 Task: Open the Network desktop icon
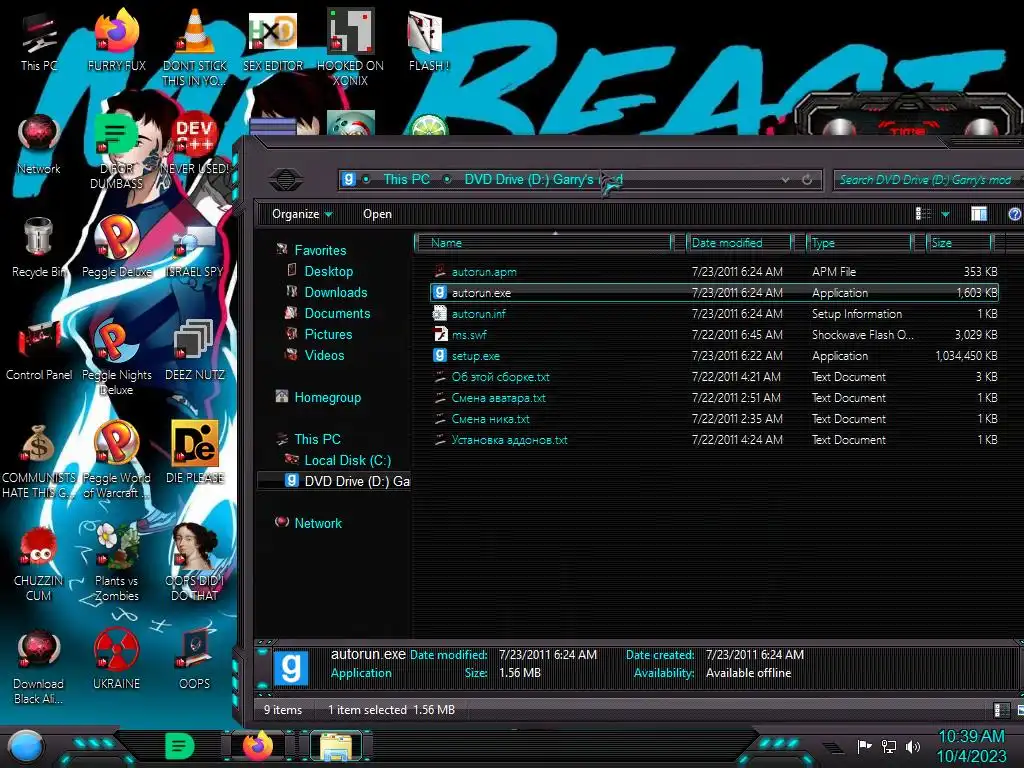39,145
